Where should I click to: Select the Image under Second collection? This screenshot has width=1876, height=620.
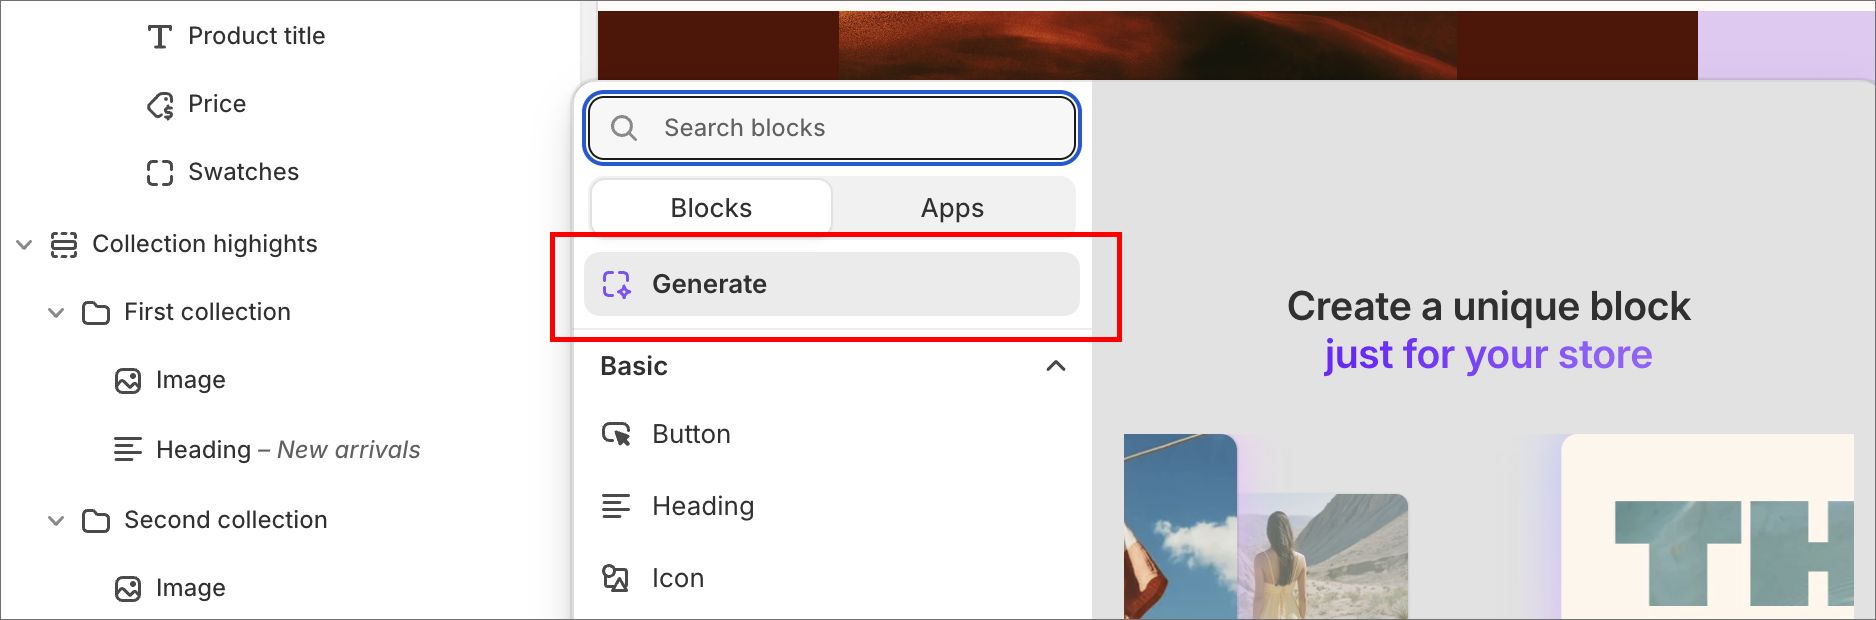(x=190, y=588)
